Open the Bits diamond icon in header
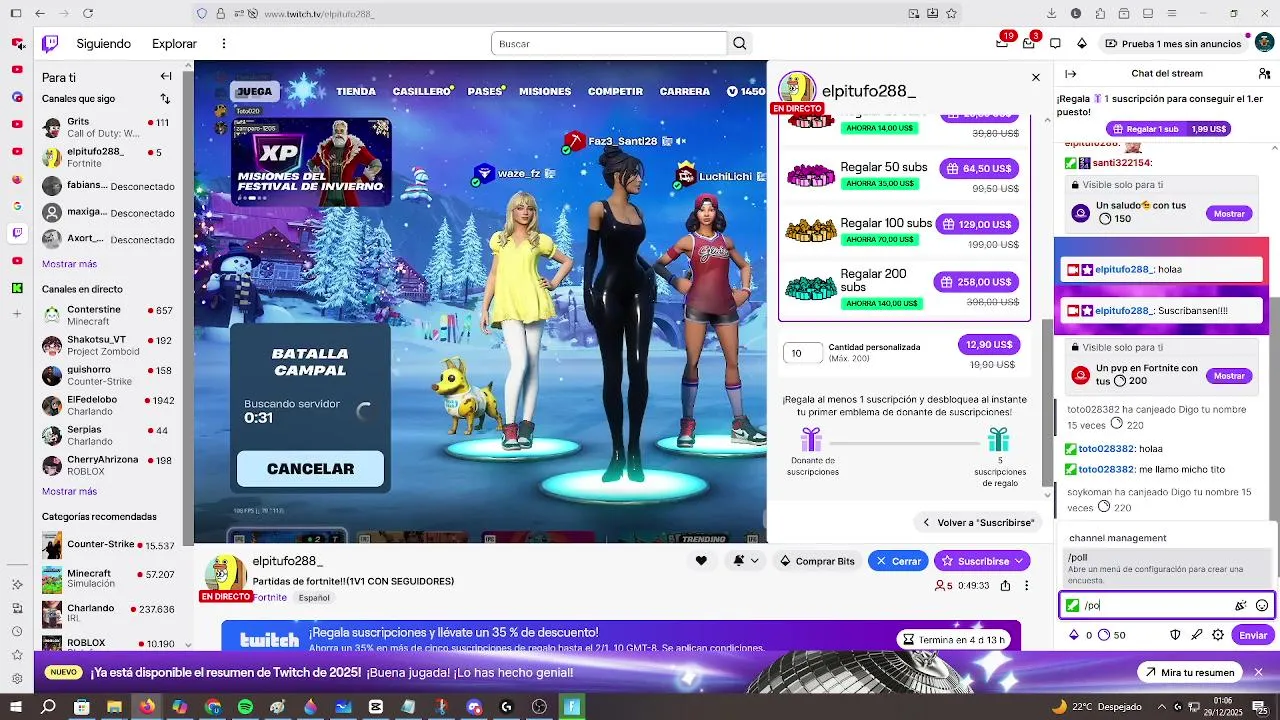Viewport: 1280px width, 720px height. click(x=1082, y=44)
